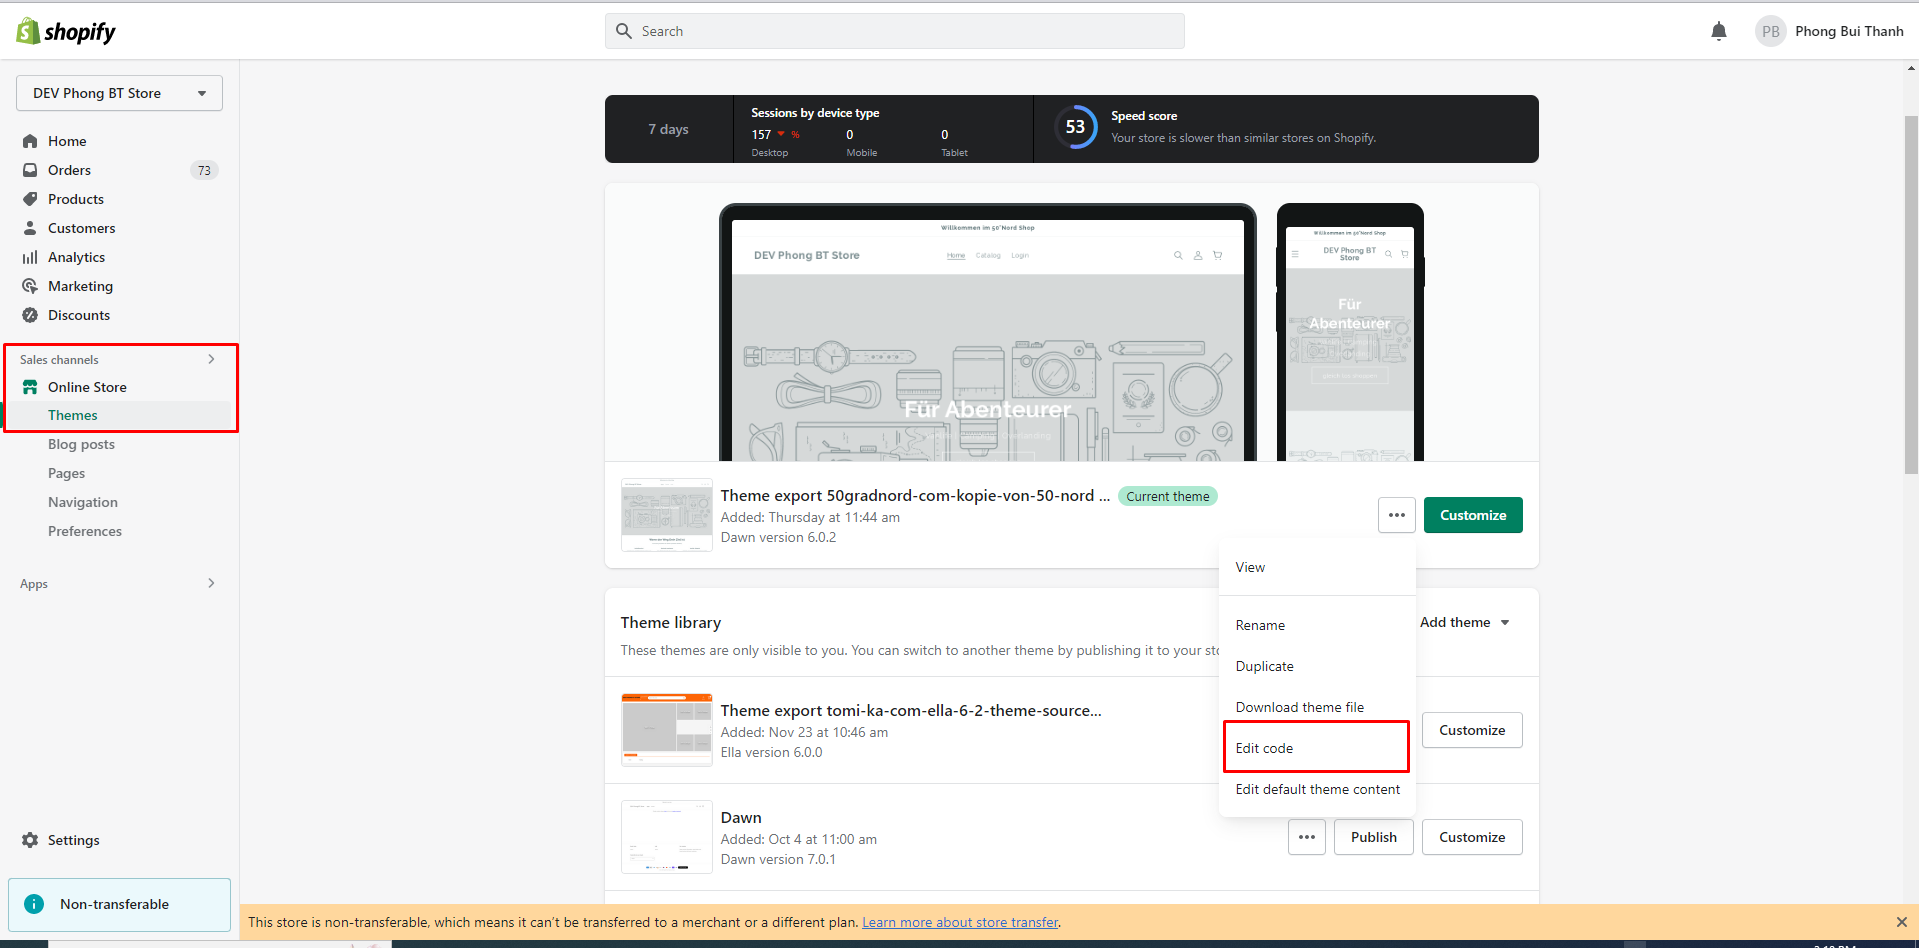1919x948 pixels.
Task: Select Themes under Online Store
Action: pyautogui.click(x=73, y=415)
